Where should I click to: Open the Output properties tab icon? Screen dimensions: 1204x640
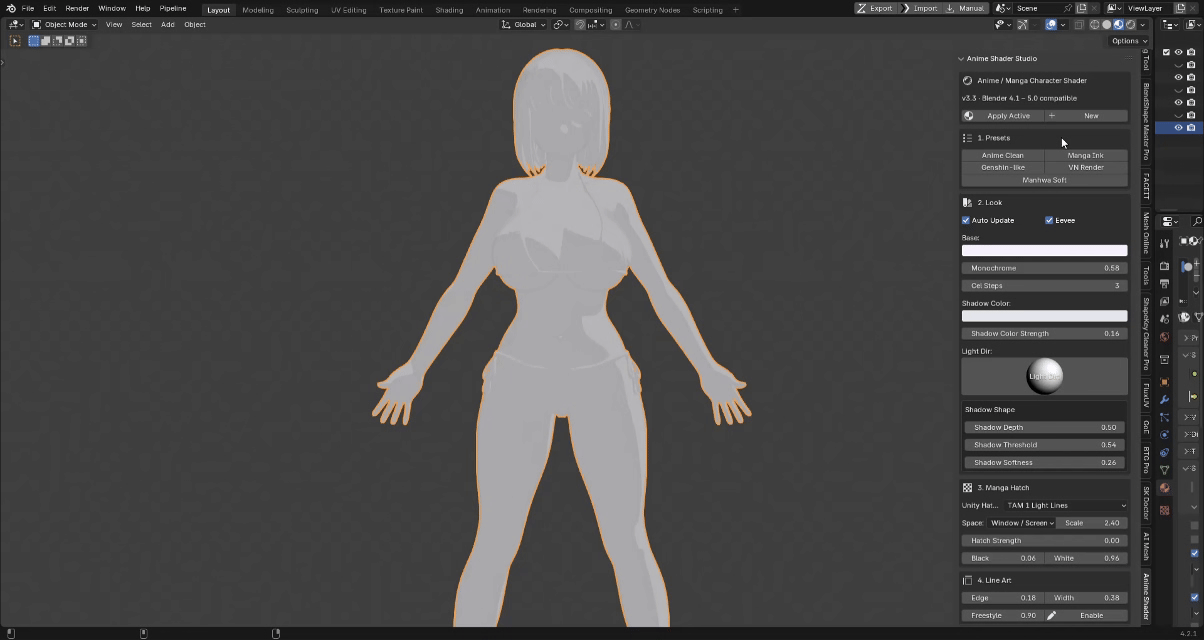[1164, 284]
